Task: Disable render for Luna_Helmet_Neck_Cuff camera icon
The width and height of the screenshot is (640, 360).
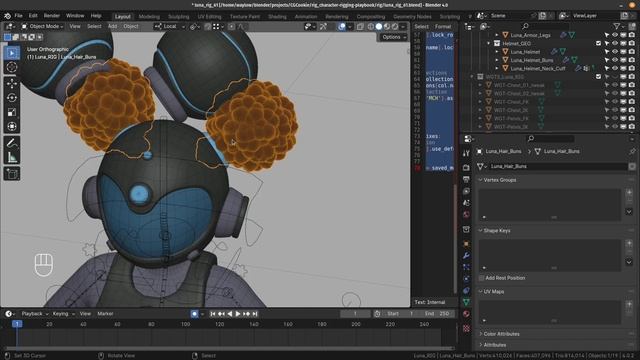Action: point(632,69)
